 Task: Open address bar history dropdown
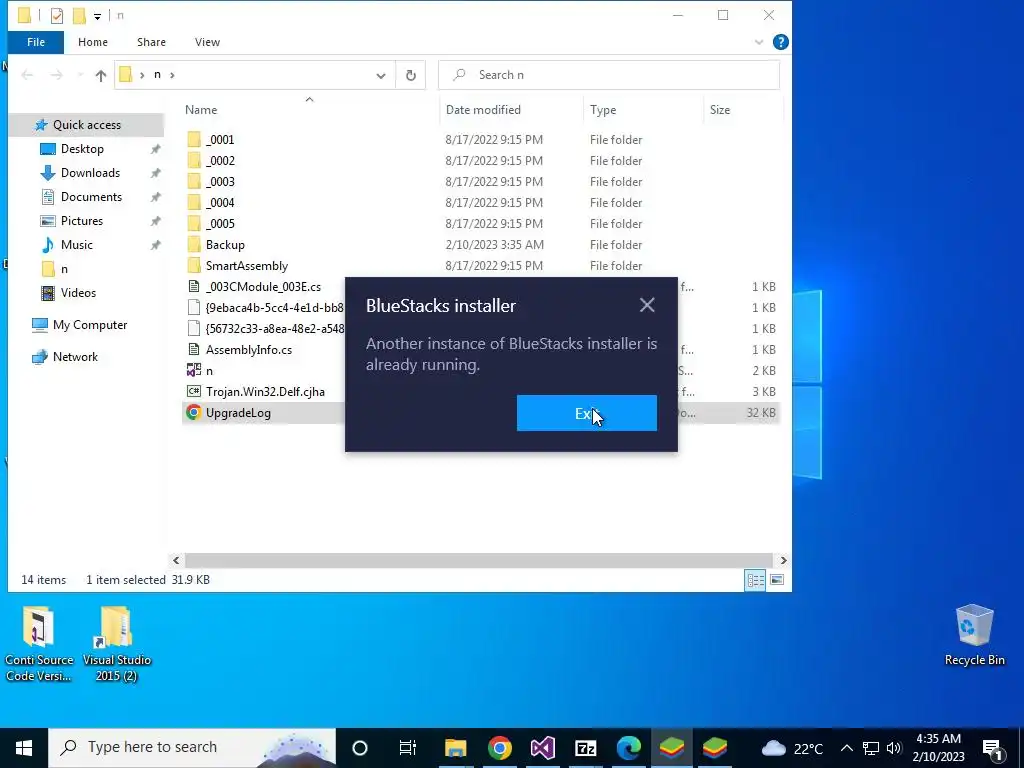[381, 75]
